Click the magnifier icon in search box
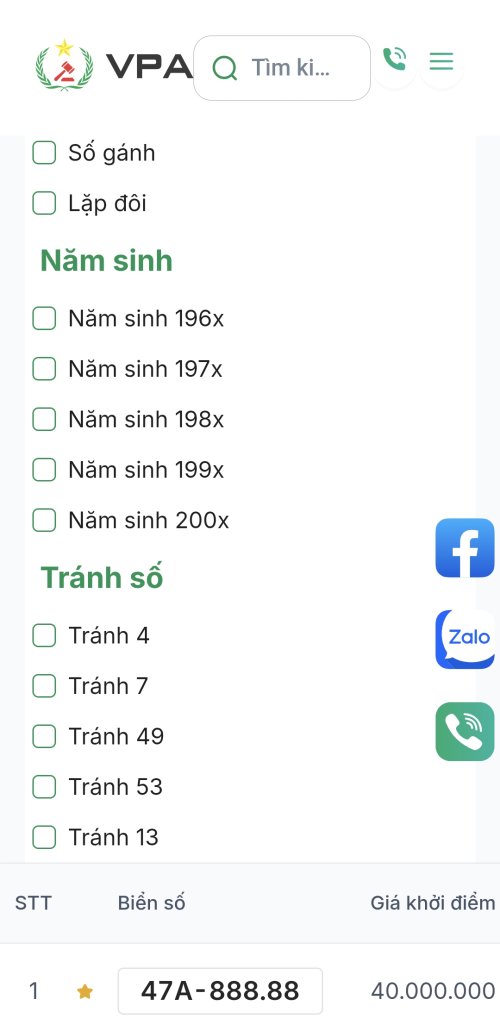 click(225, 68)
